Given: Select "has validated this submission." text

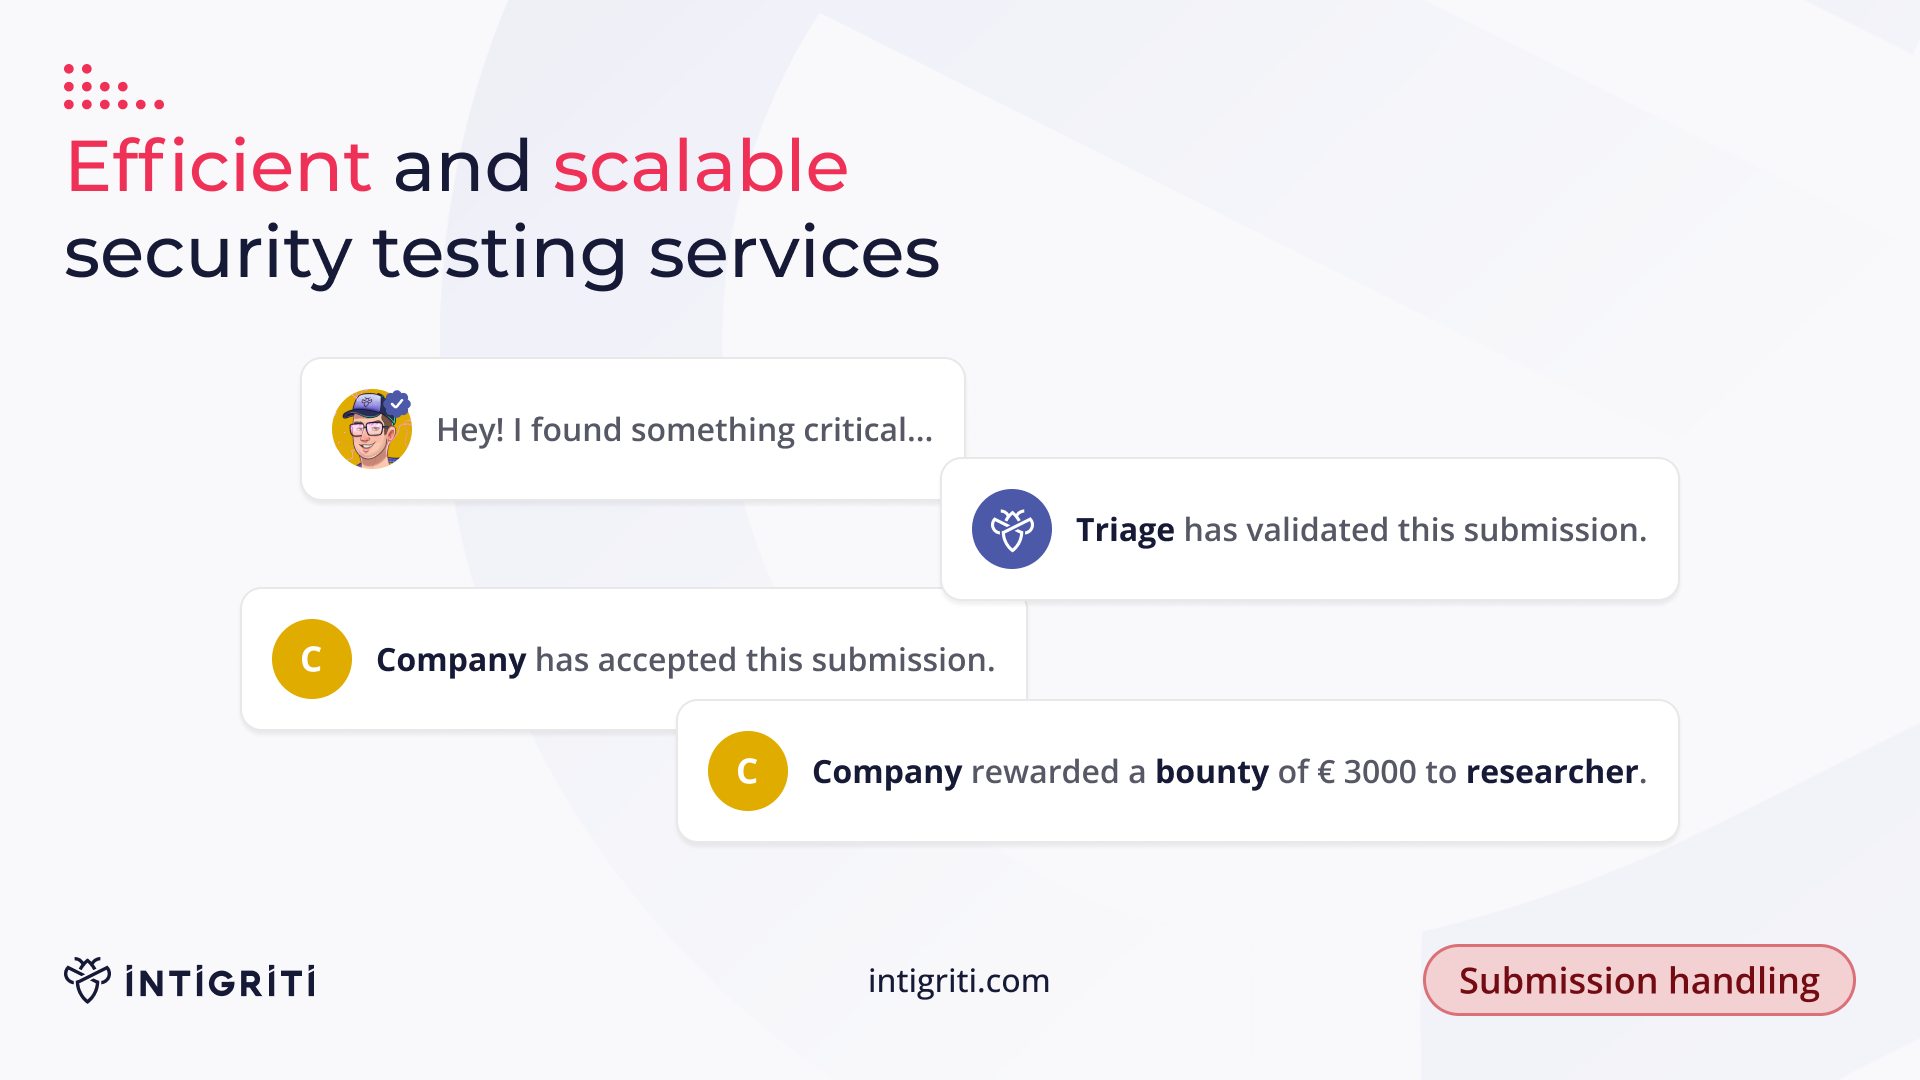Looking at the screenshot, I should pyautogui.click(x=1414, y=530).
